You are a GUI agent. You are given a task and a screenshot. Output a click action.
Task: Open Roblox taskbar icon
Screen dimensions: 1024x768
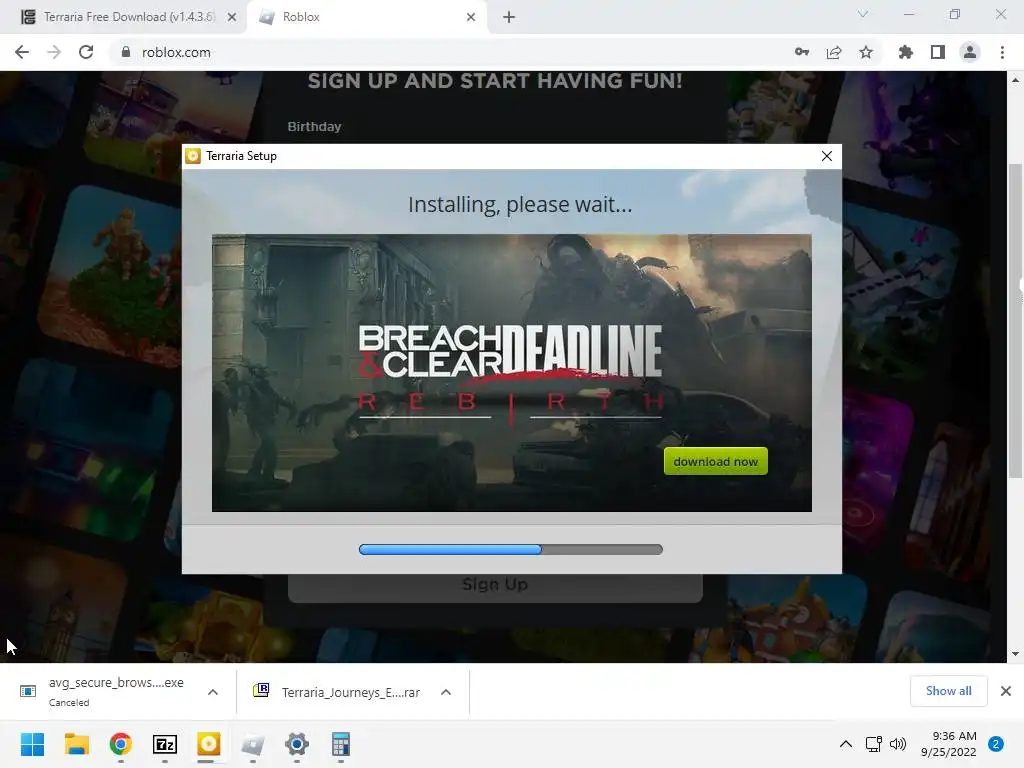pyautogui.click(x=253, y=744)
